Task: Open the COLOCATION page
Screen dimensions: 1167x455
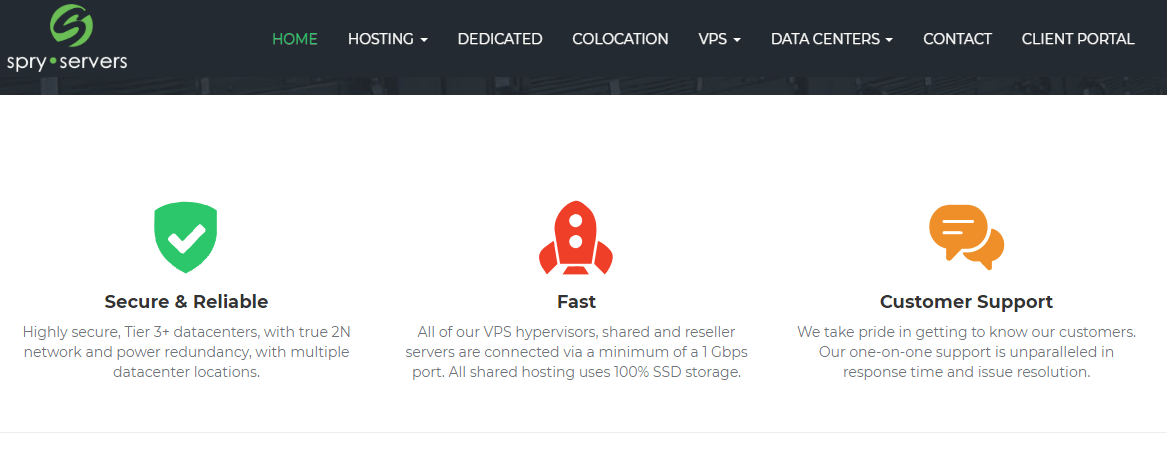Action: click(x=620, y=39)
